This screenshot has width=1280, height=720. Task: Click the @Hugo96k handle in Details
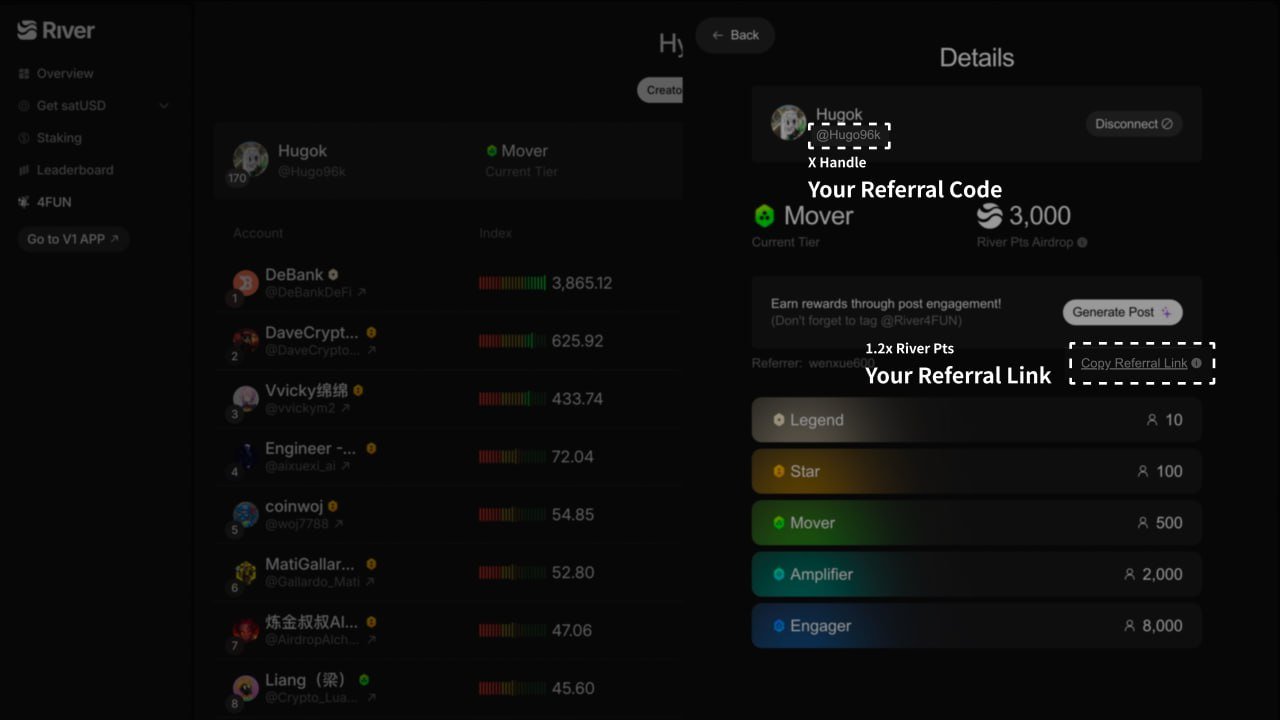848,135
